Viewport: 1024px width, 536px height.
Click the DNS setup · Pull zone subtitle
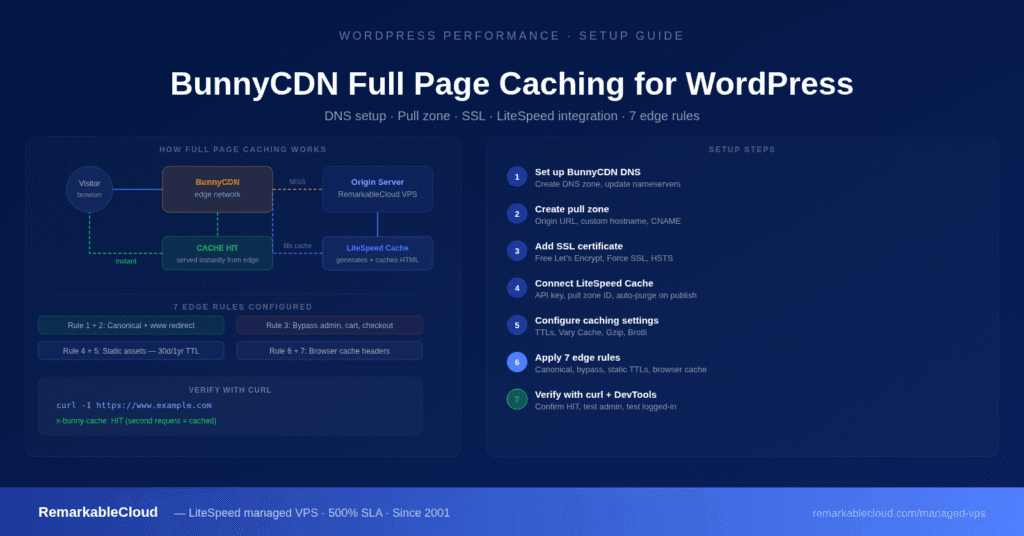[511, 116]
